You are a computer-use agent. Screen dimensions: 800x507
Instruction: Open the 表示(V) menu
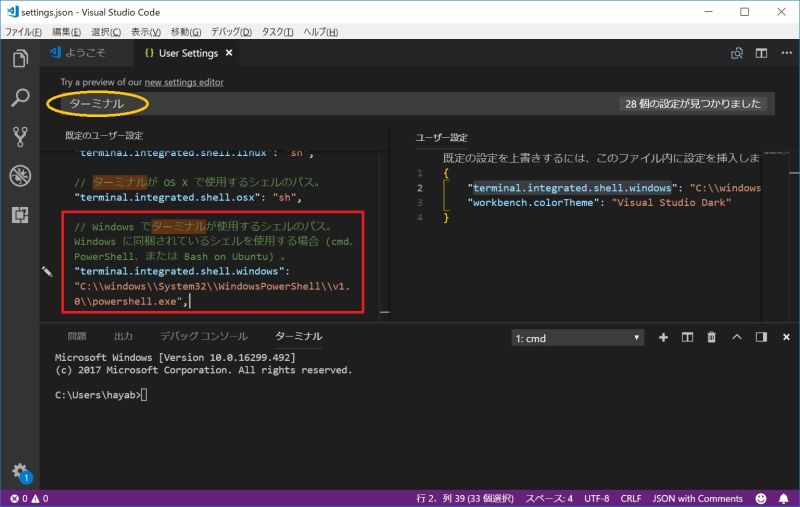tap(146, 32)
